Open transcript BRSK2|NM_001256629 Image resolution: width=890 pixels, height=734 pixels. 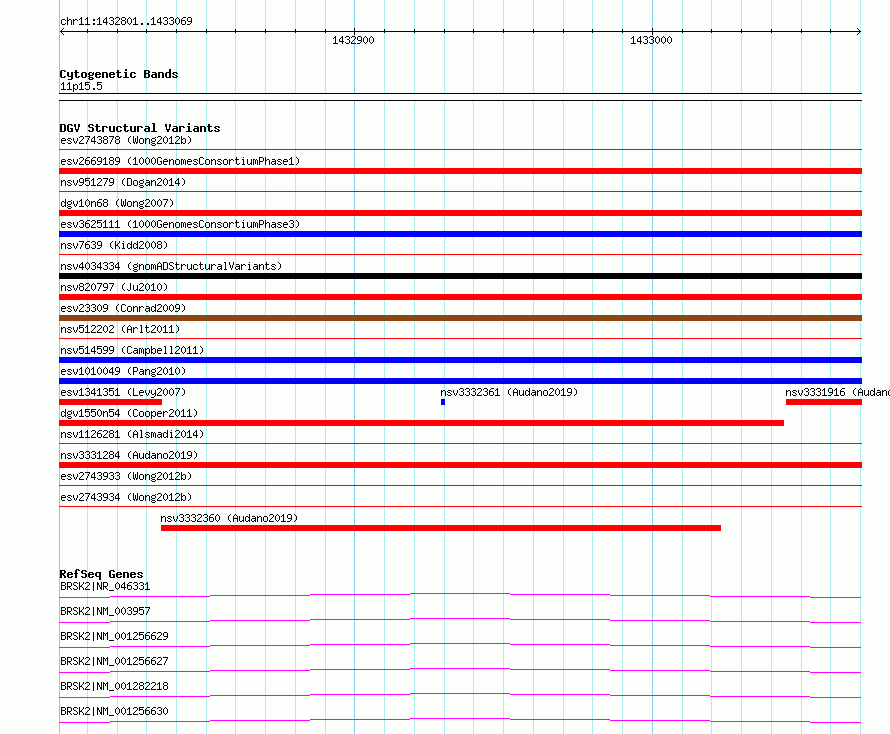pos(114,636)
